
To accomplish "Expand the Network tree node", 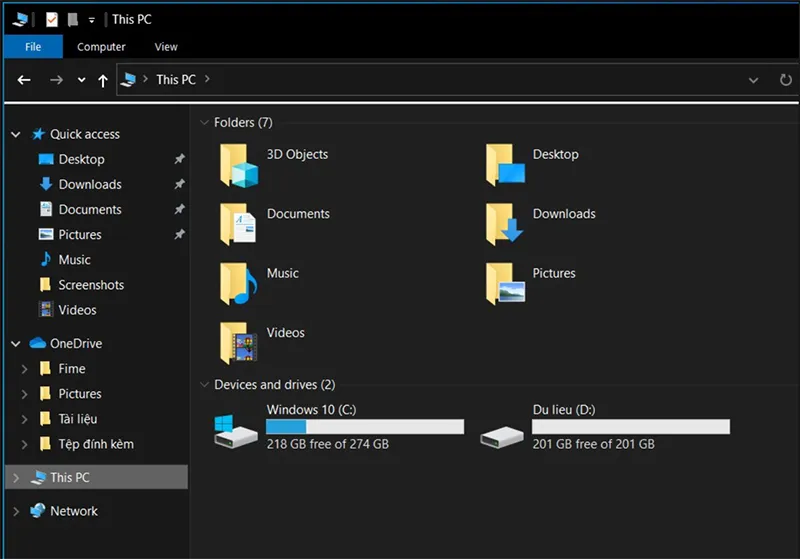I will click(16, 511).
